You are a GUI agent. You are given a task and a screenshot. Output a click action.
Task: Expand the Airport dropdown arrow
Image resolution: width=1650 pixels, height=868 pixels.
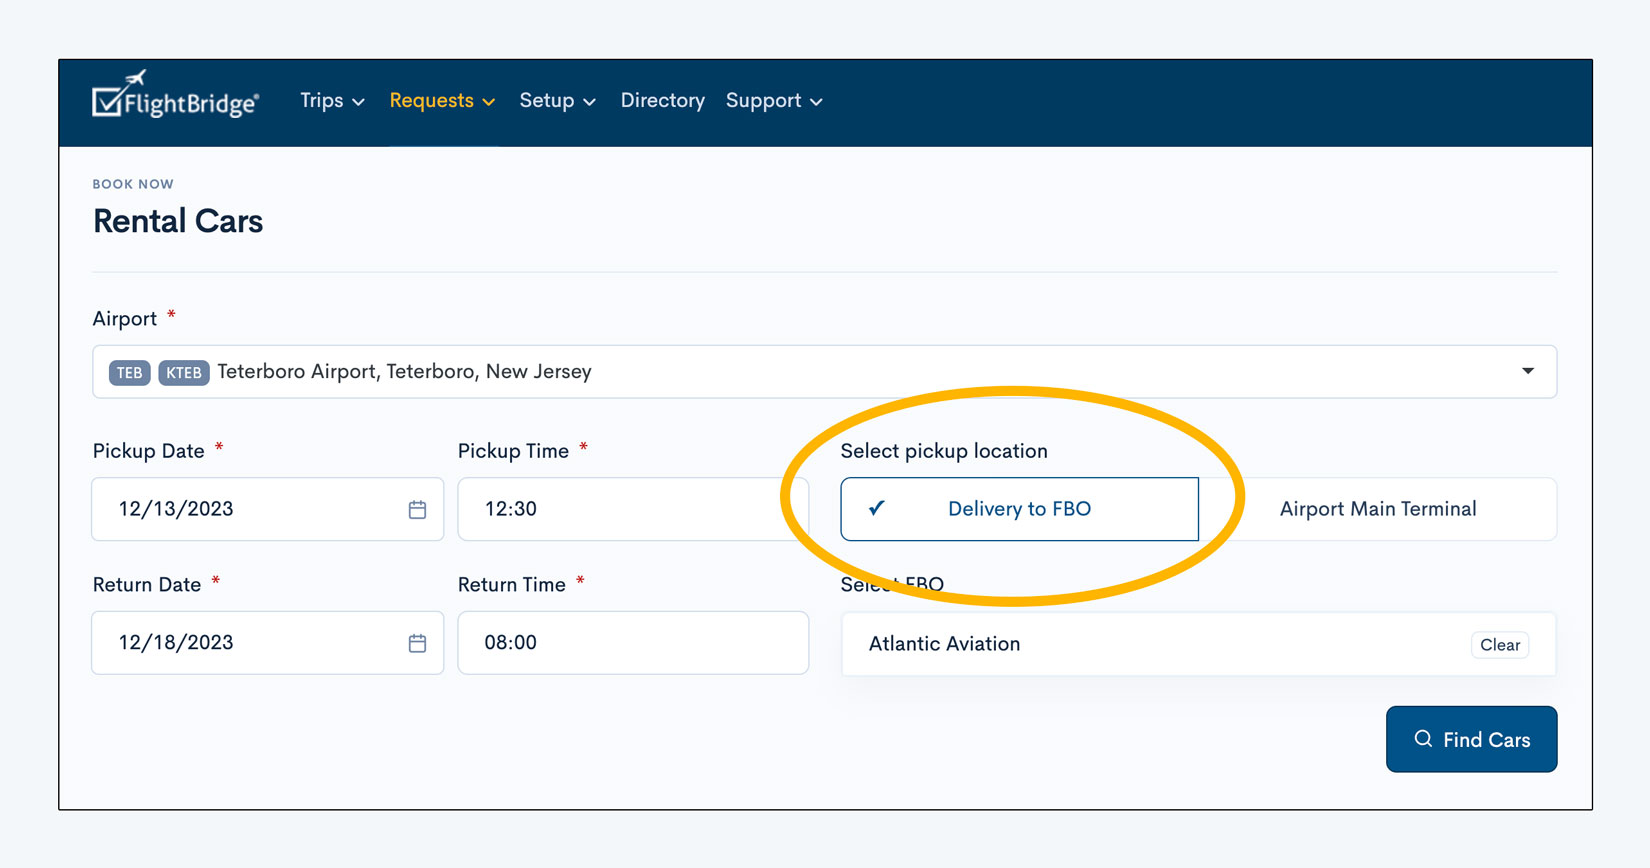pyautogui.click(x=1527, y=371)
